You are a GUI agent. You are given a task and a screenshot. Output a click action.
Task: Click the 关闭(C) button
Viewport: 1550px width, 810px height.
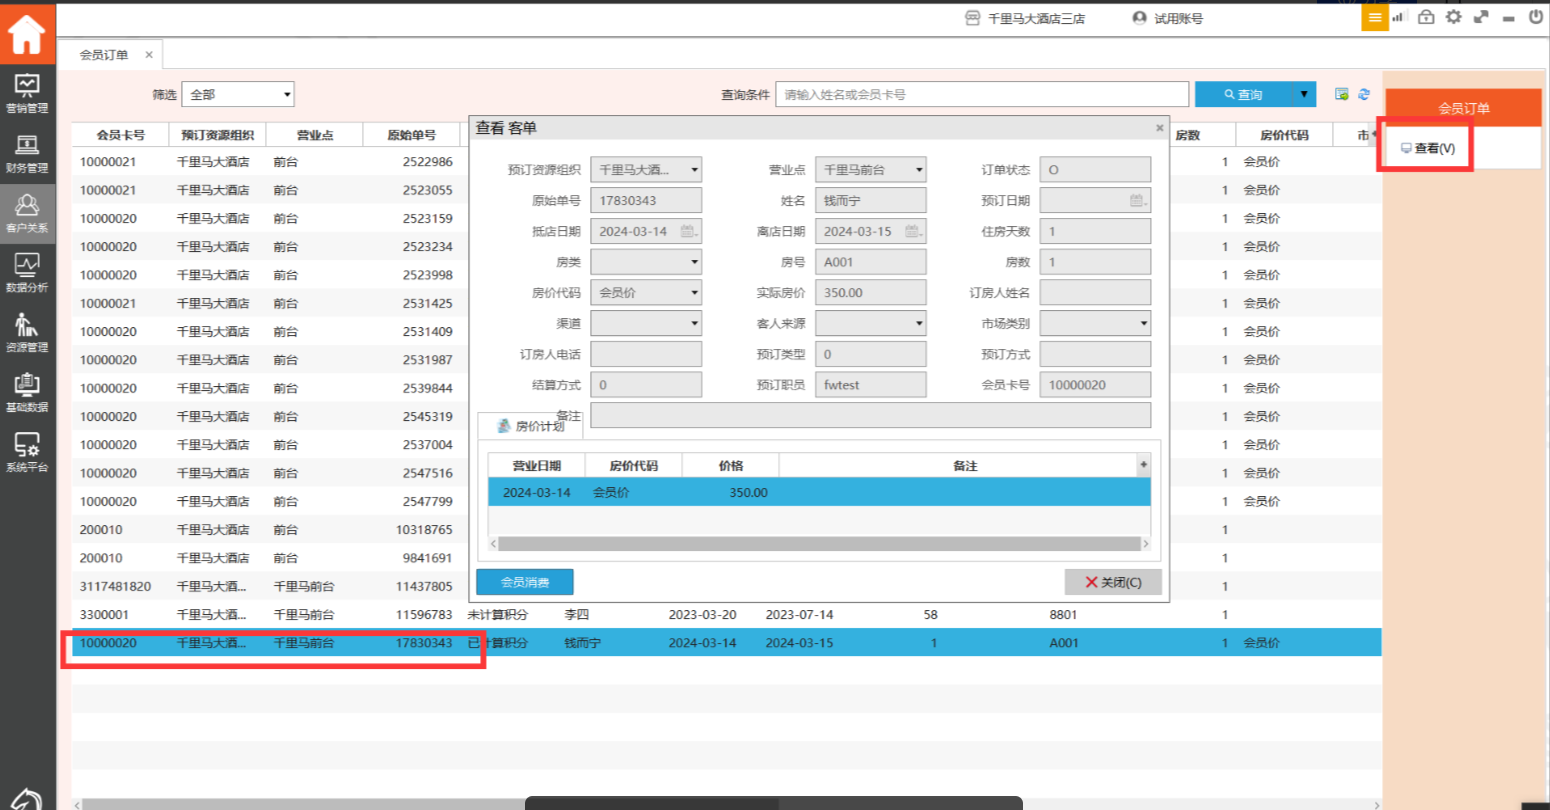pyautogui.click(x=1113, y=582)
